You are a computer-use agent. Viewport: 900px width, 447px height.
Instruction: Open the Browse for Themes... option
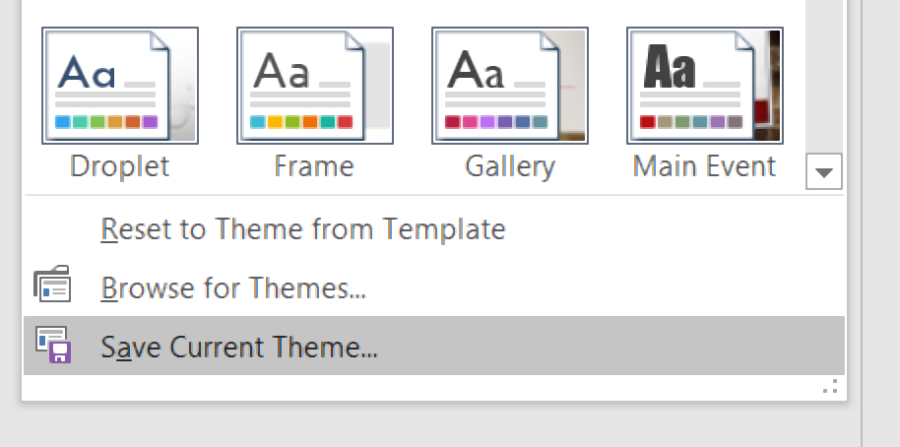point(233,288)
